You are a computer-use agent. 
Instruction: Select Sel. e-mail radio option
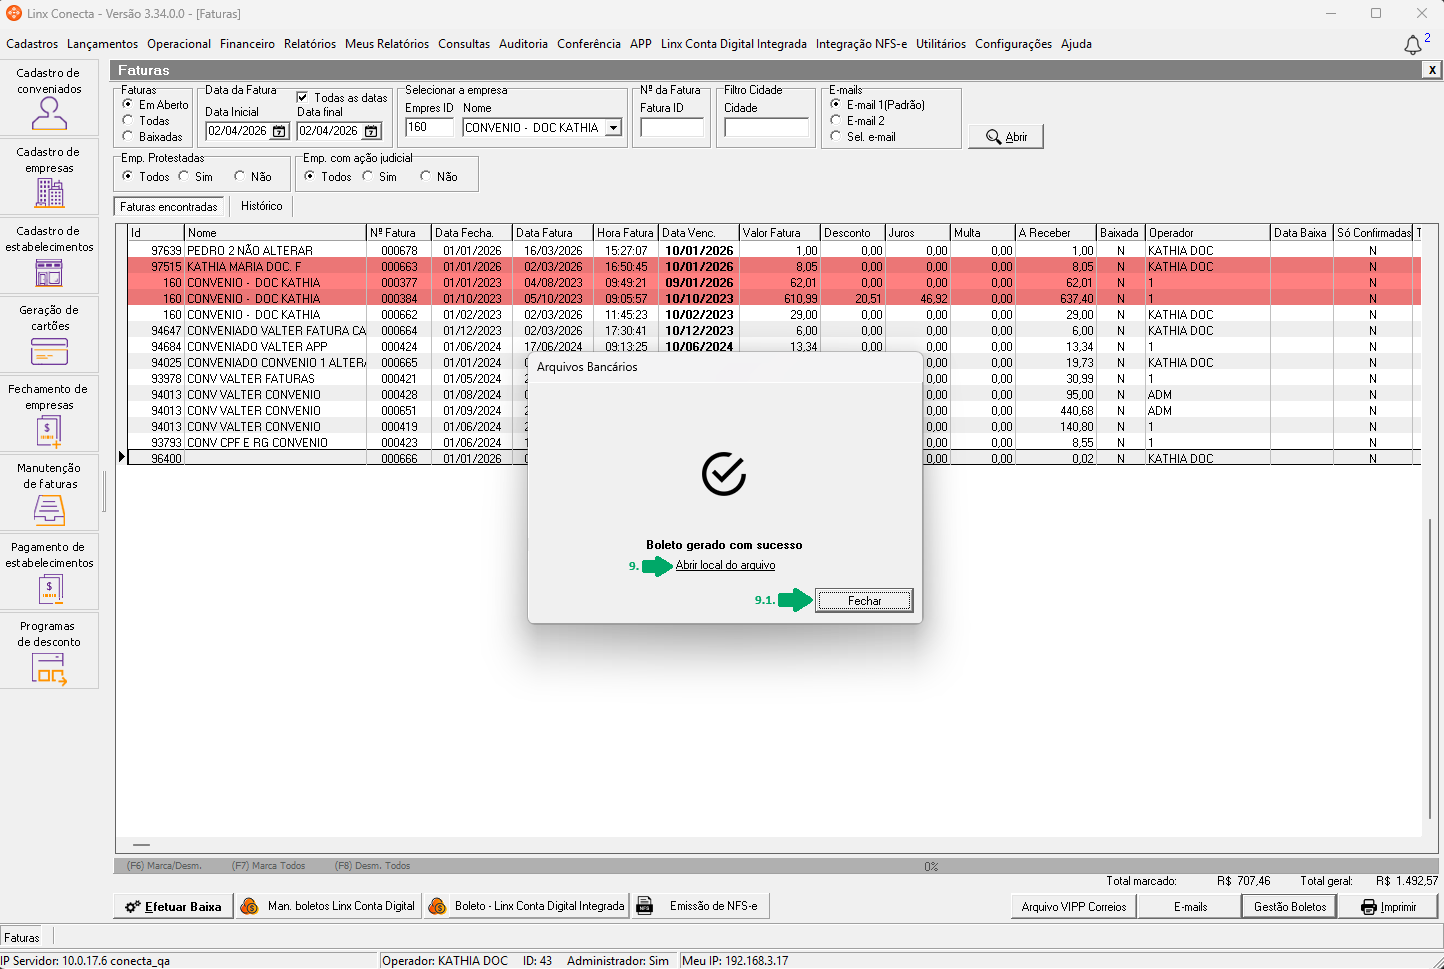[836, 136]
